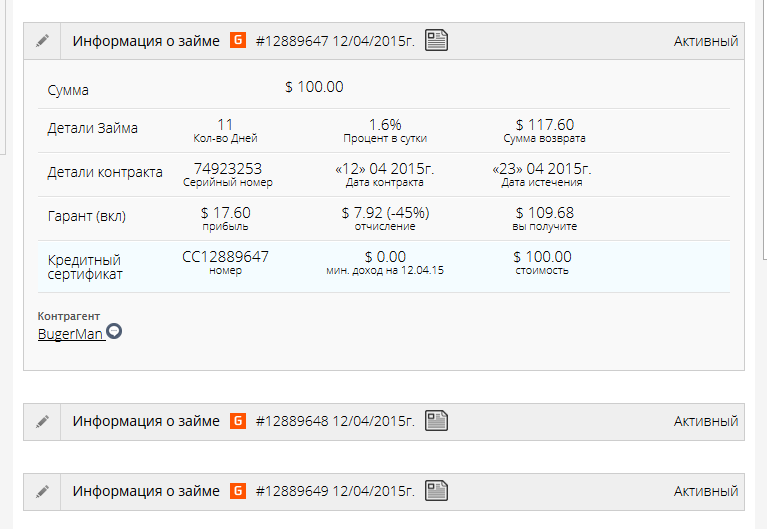Click the Контрагент heading
The image size is (767, 529).
click(69, 316)
